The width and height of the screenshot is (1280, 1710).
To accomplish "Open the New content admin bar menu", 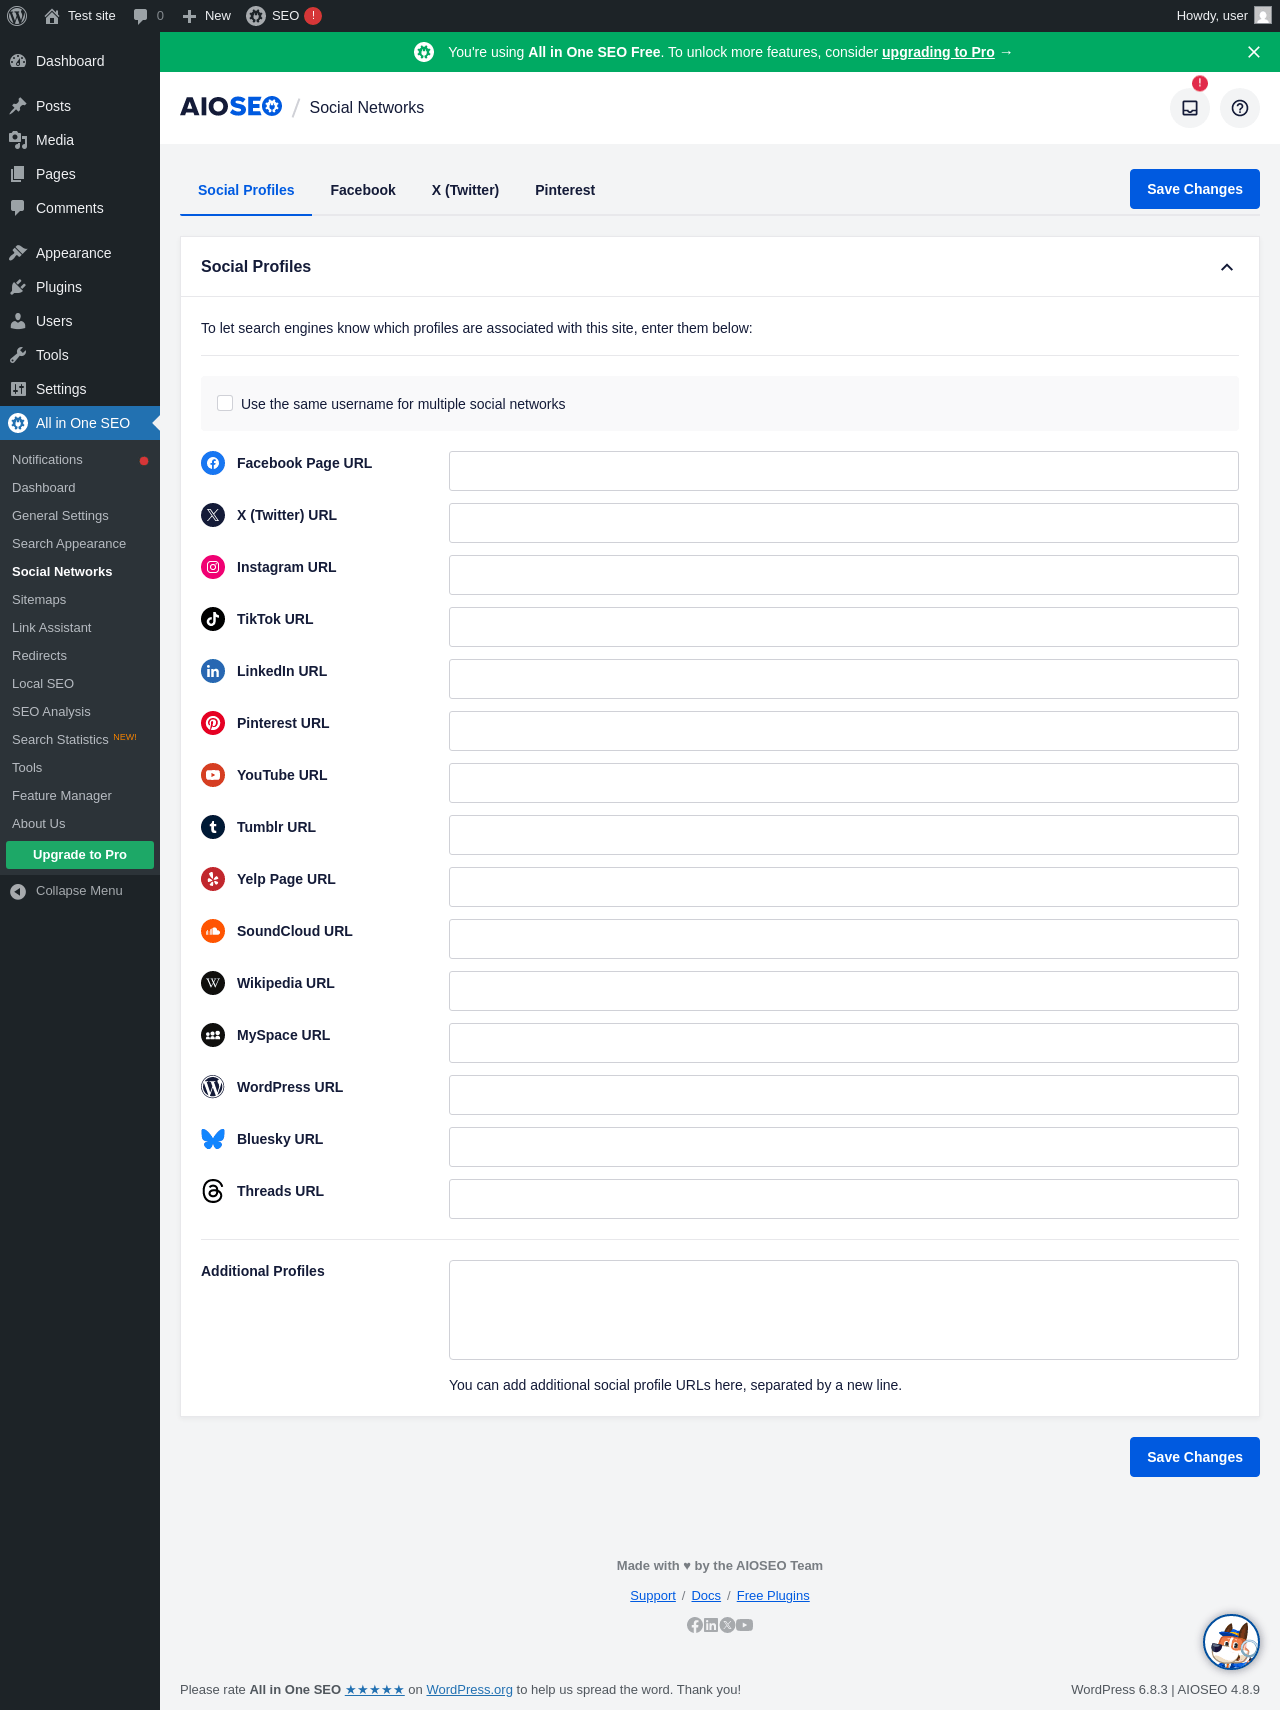I will [x=207, y=16].
